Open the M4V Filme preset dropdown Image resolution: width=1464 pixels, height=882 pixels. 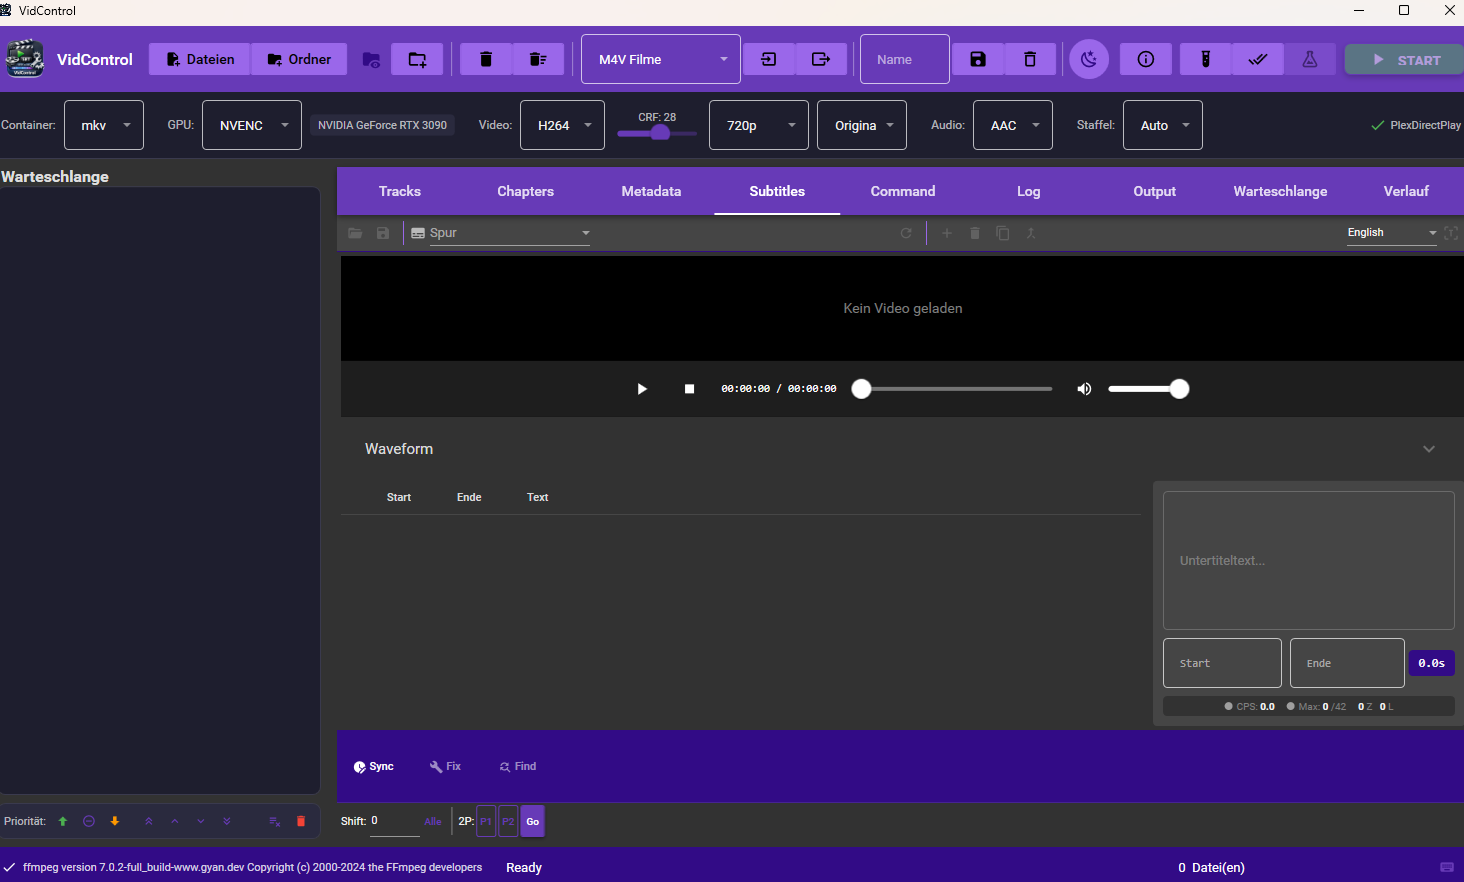pyautogui.click(x=661, y=59)
